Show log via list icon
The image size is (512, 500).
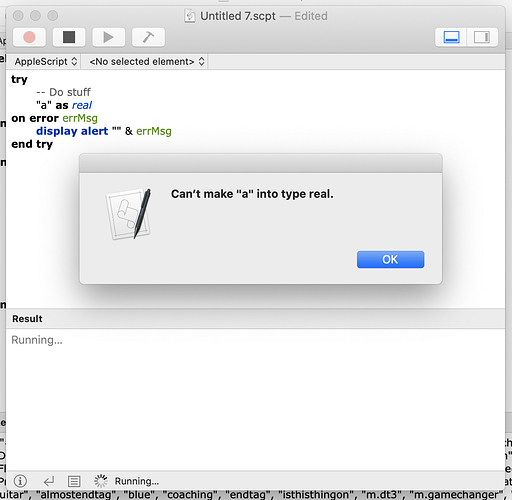pos(74,481)
